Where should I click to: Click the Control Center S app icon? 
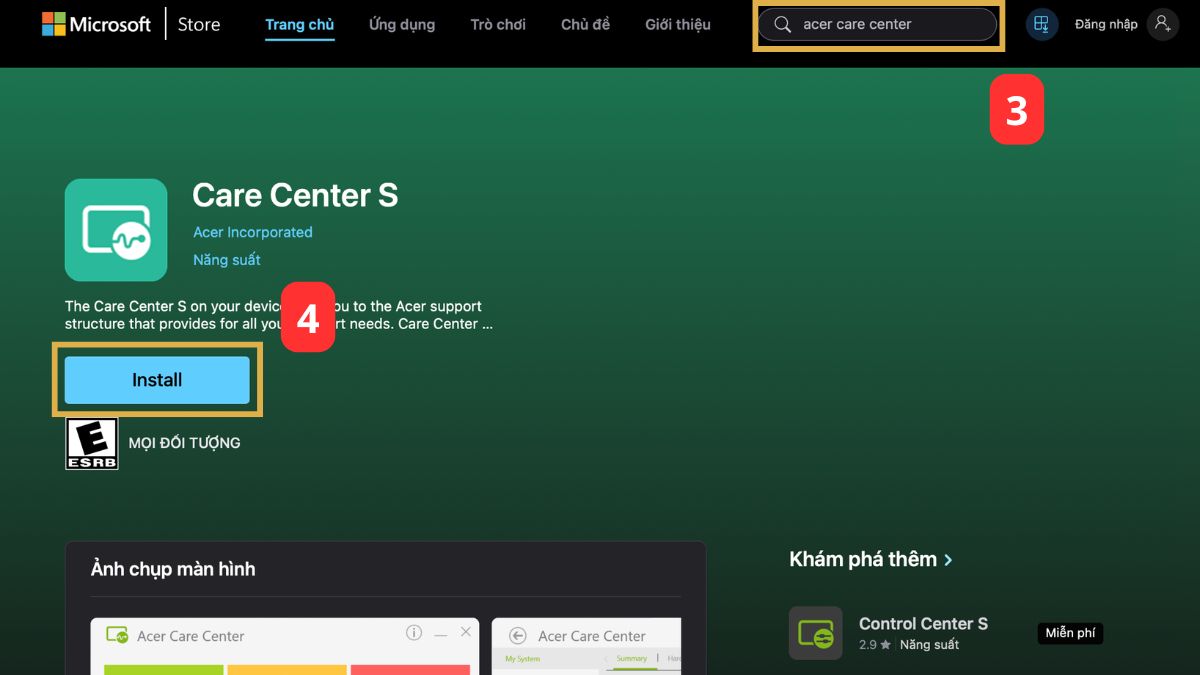click(816, 633)
